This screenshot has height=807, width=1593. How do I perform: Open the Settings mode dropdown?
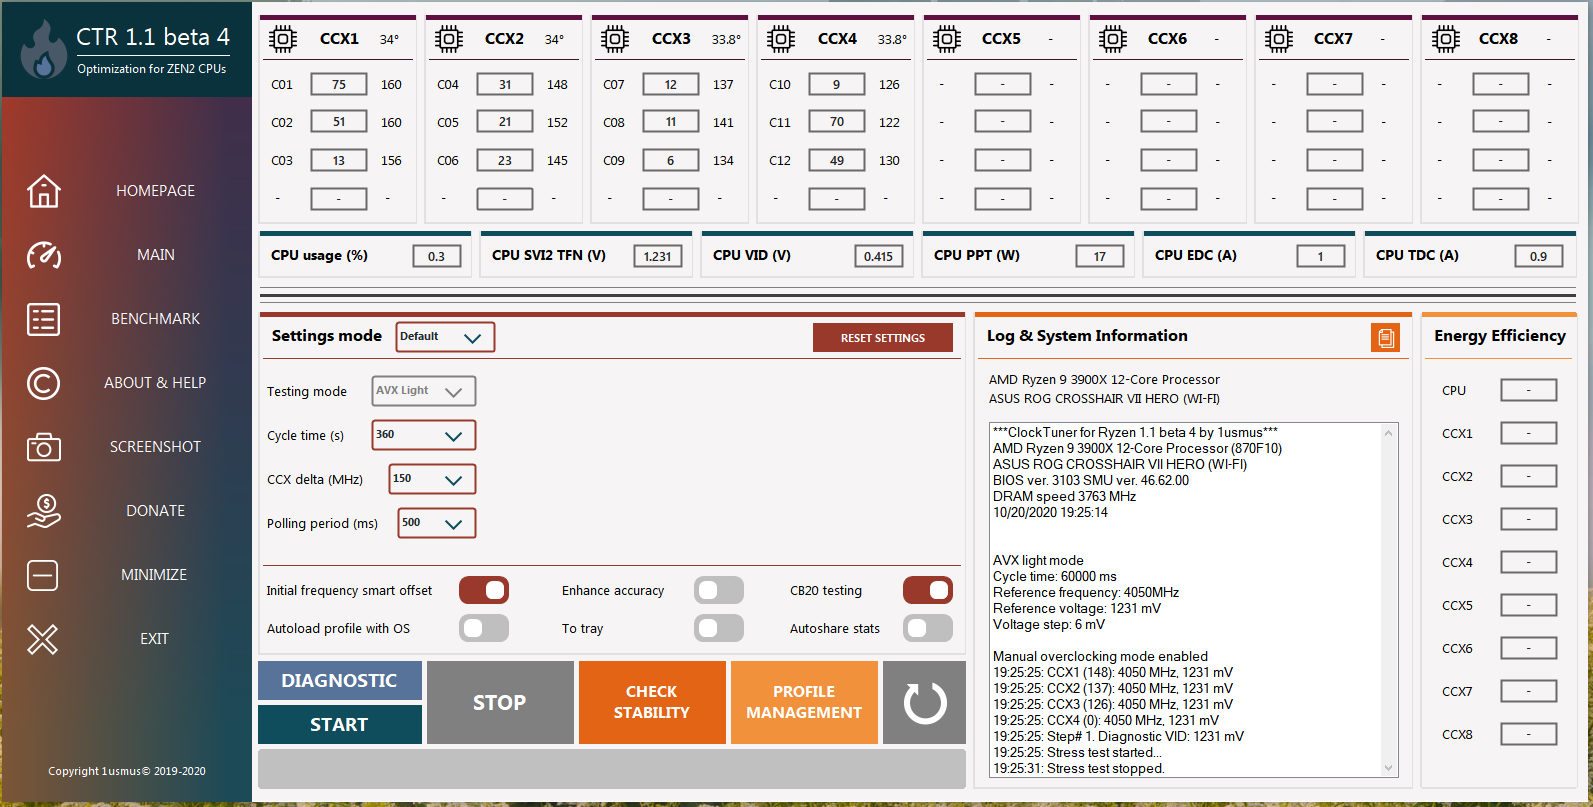[445, 337]
